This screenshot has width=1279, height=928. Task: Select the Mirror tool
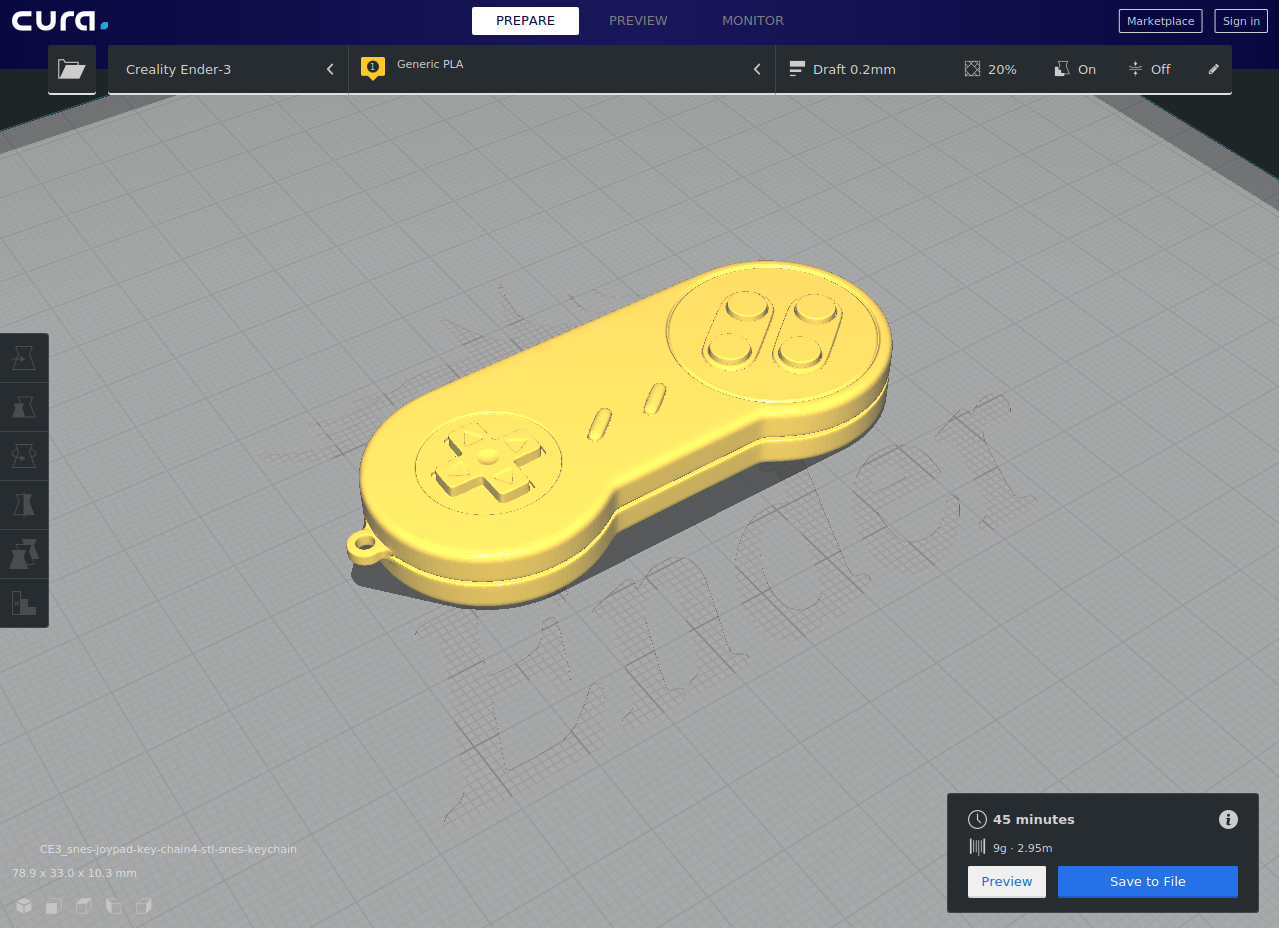pos(24,504)
